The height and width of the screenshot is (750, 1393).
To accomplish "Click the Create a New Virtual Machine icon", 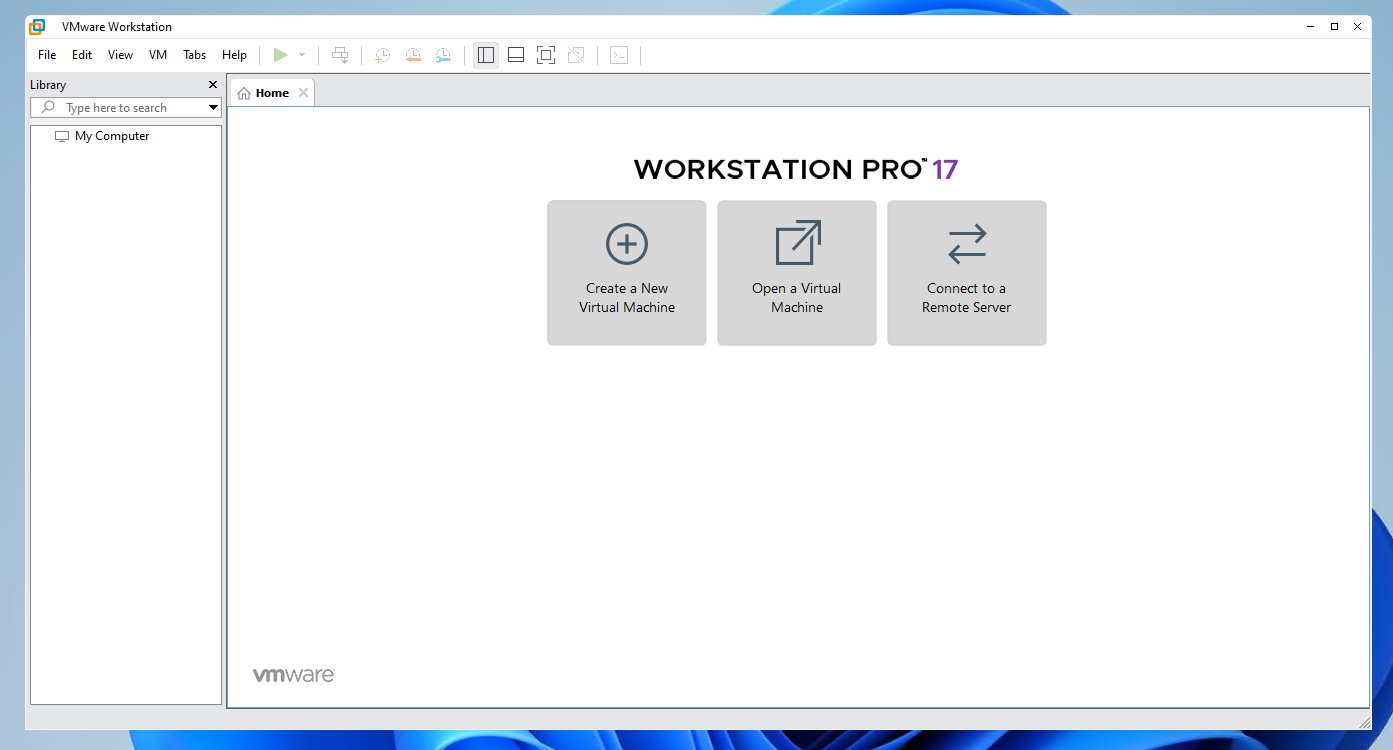I will (x=626, y=272).
